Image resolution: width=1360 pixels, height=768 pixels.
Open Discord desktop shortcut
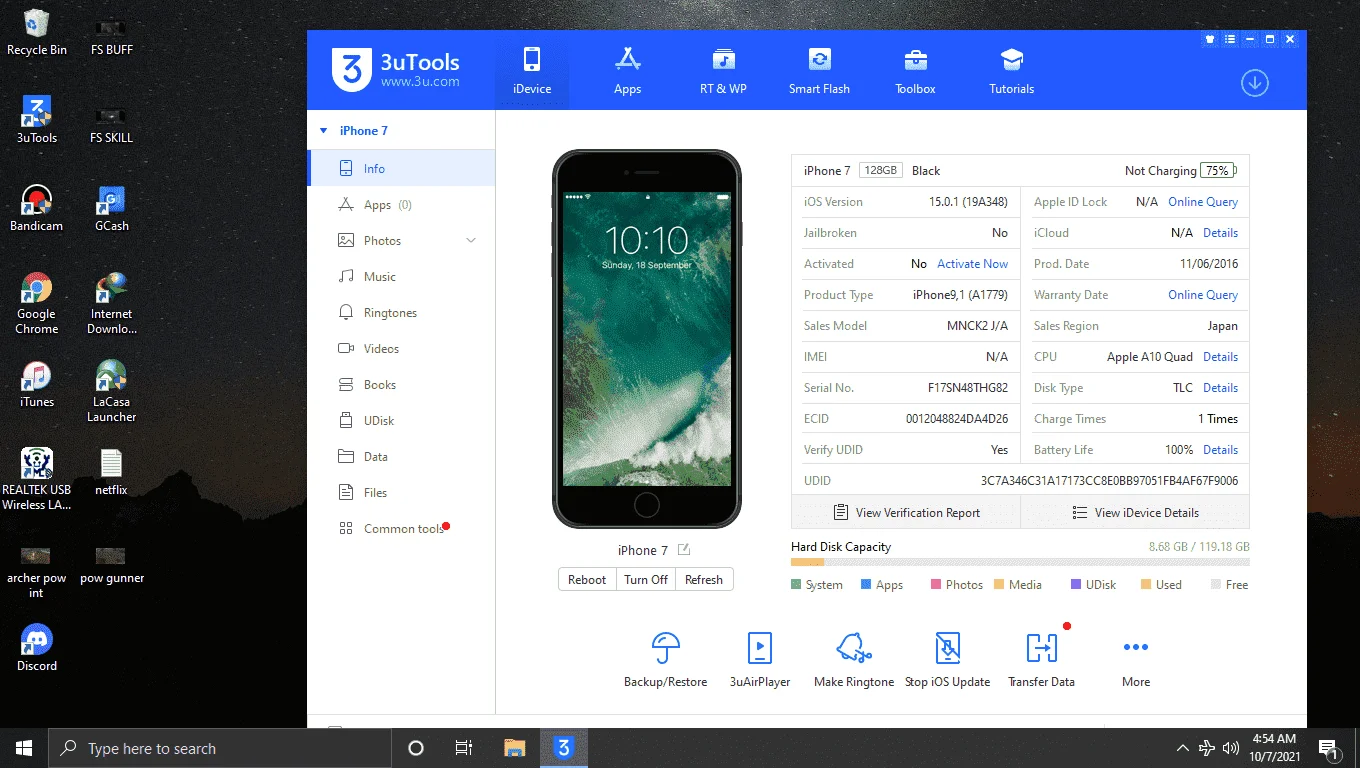click(37, 648)
